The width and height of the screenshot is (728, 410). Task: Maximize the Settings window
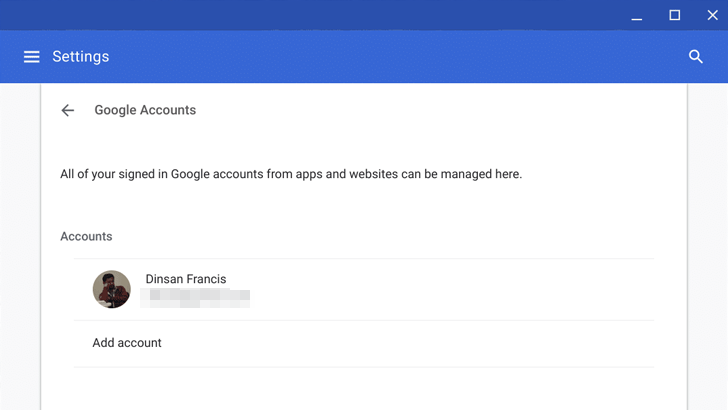point(675,15)
